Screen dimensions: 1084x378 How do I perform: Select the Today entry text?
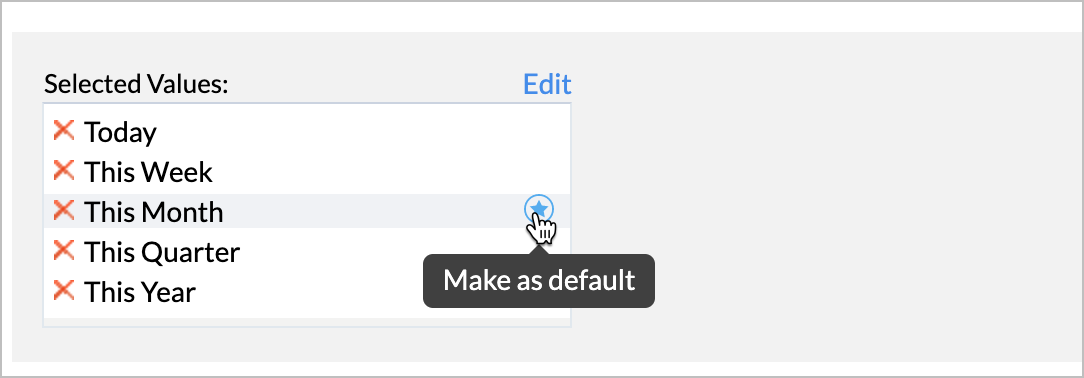(120, 133)
